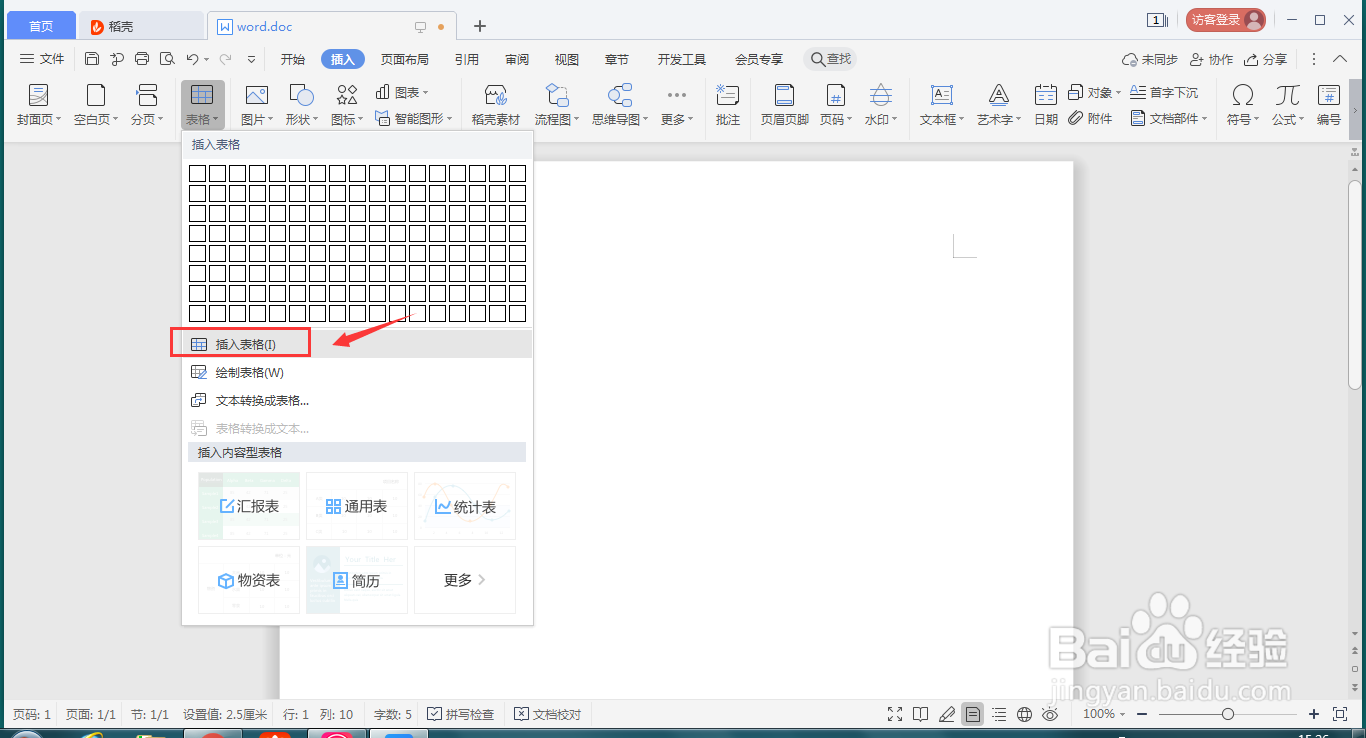Click the 批注 (Comment) icon
The height and width of the screenshot is (738, 1366).
(727, 104)
